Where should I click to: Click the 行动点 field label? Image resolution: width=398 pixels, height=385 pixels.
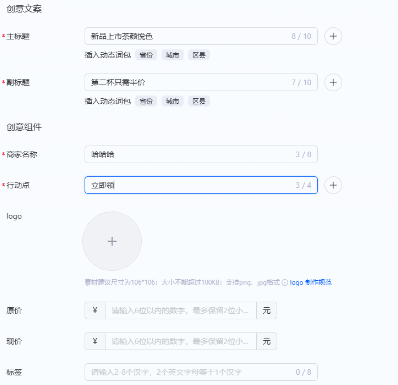(x=18, y=185)
